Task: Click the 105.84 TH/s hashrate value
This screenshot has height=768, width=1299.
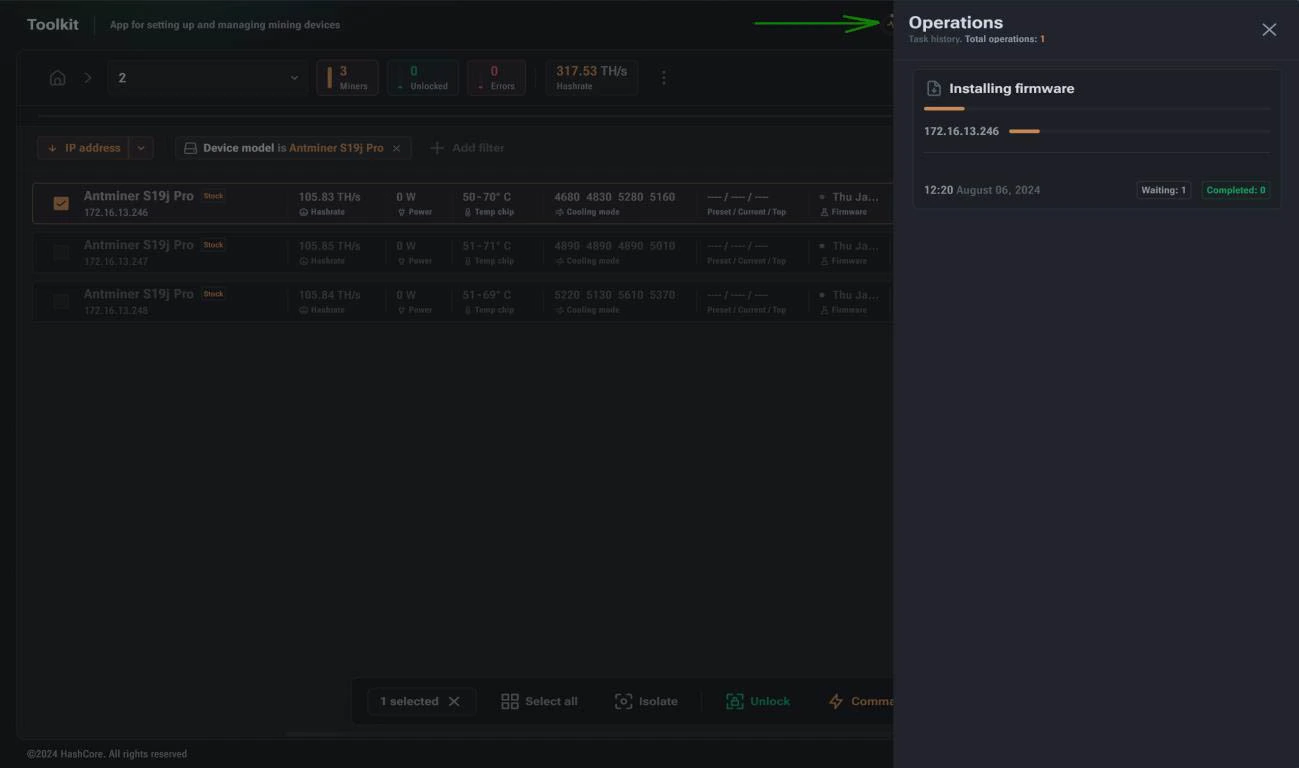Action: pos(329,295)
